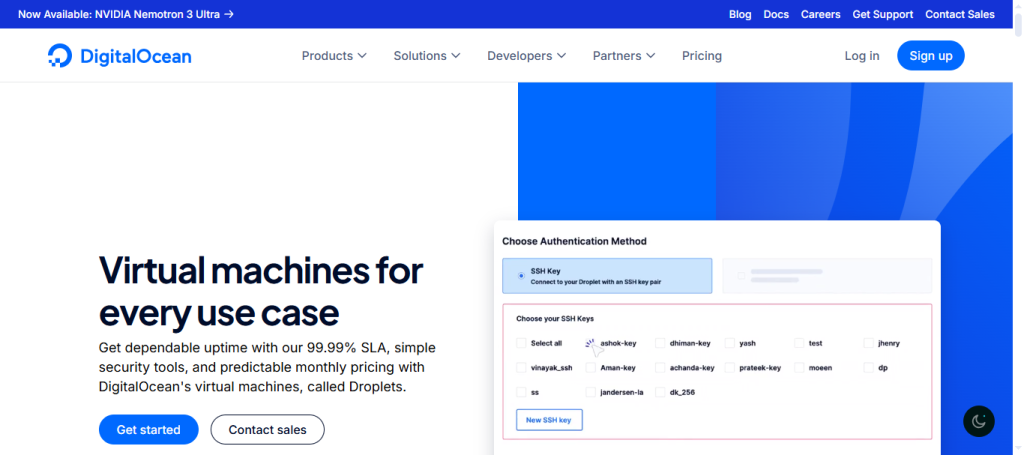Check the dhiman-key checkbox
1024x455 pixels.
660,343
